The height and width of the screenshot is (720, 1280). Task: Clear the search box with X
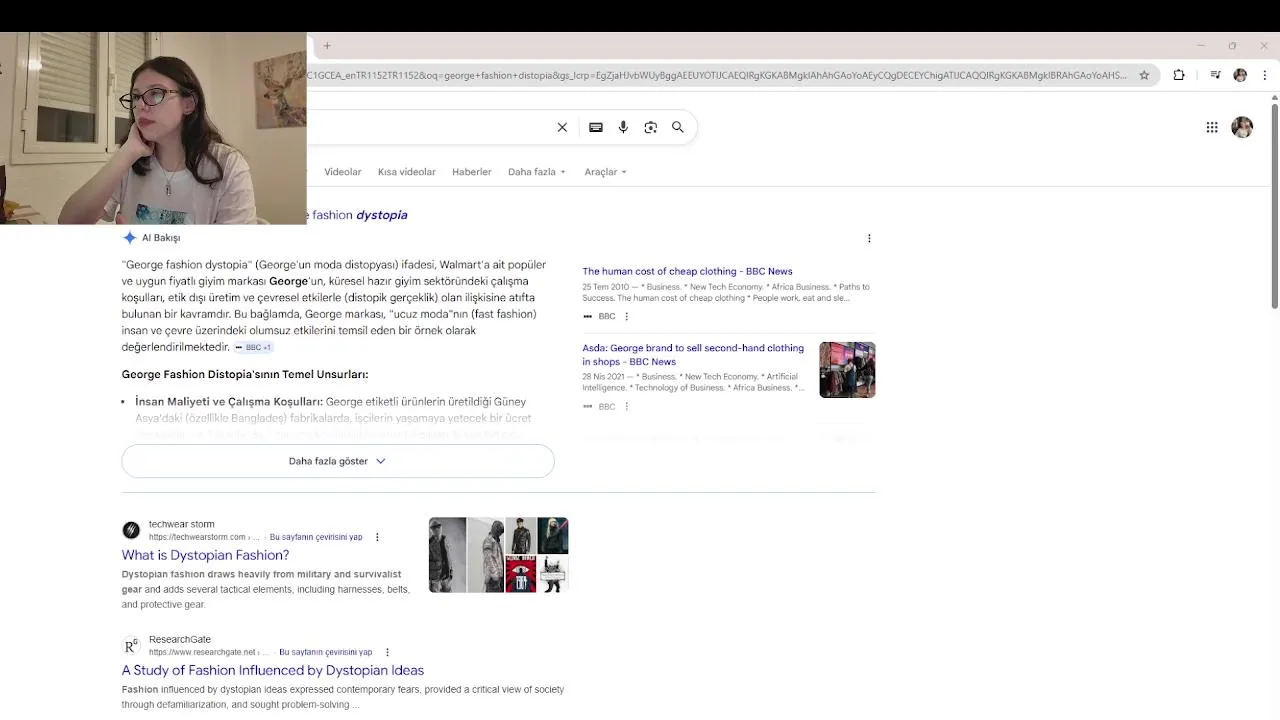coord(562,127)
